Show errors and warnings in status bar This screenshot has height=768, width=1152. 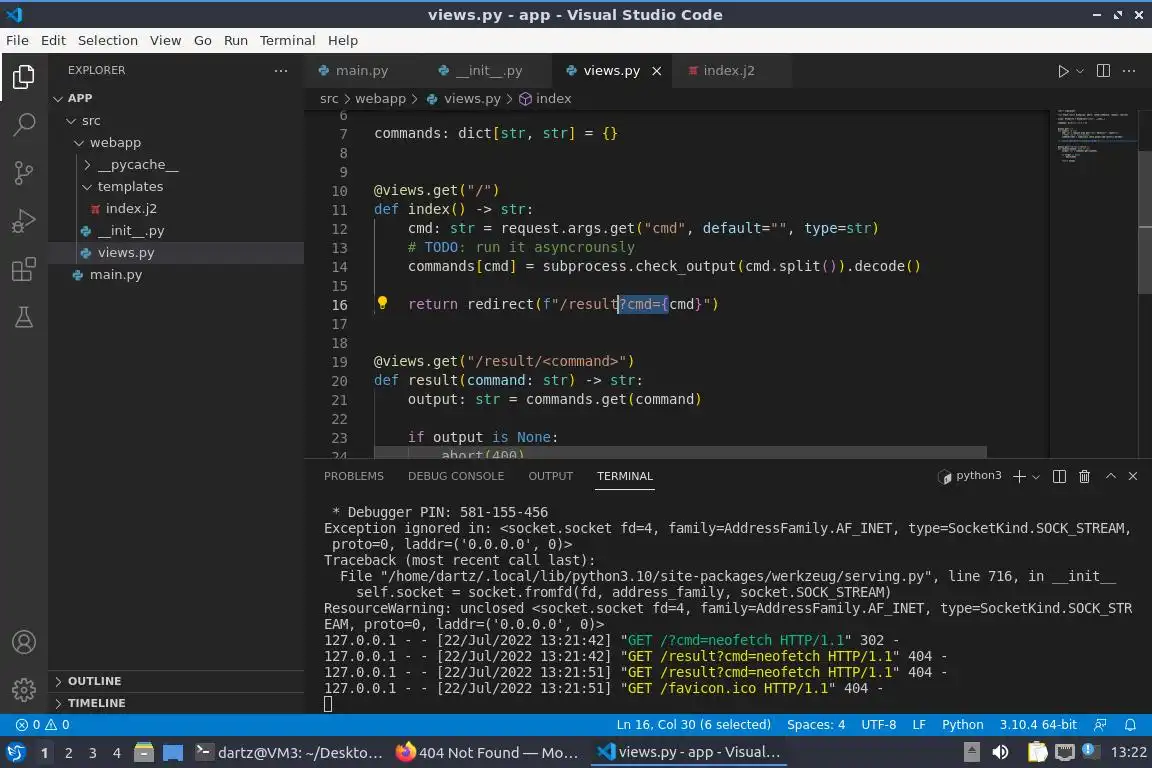(x=43, y=725)
